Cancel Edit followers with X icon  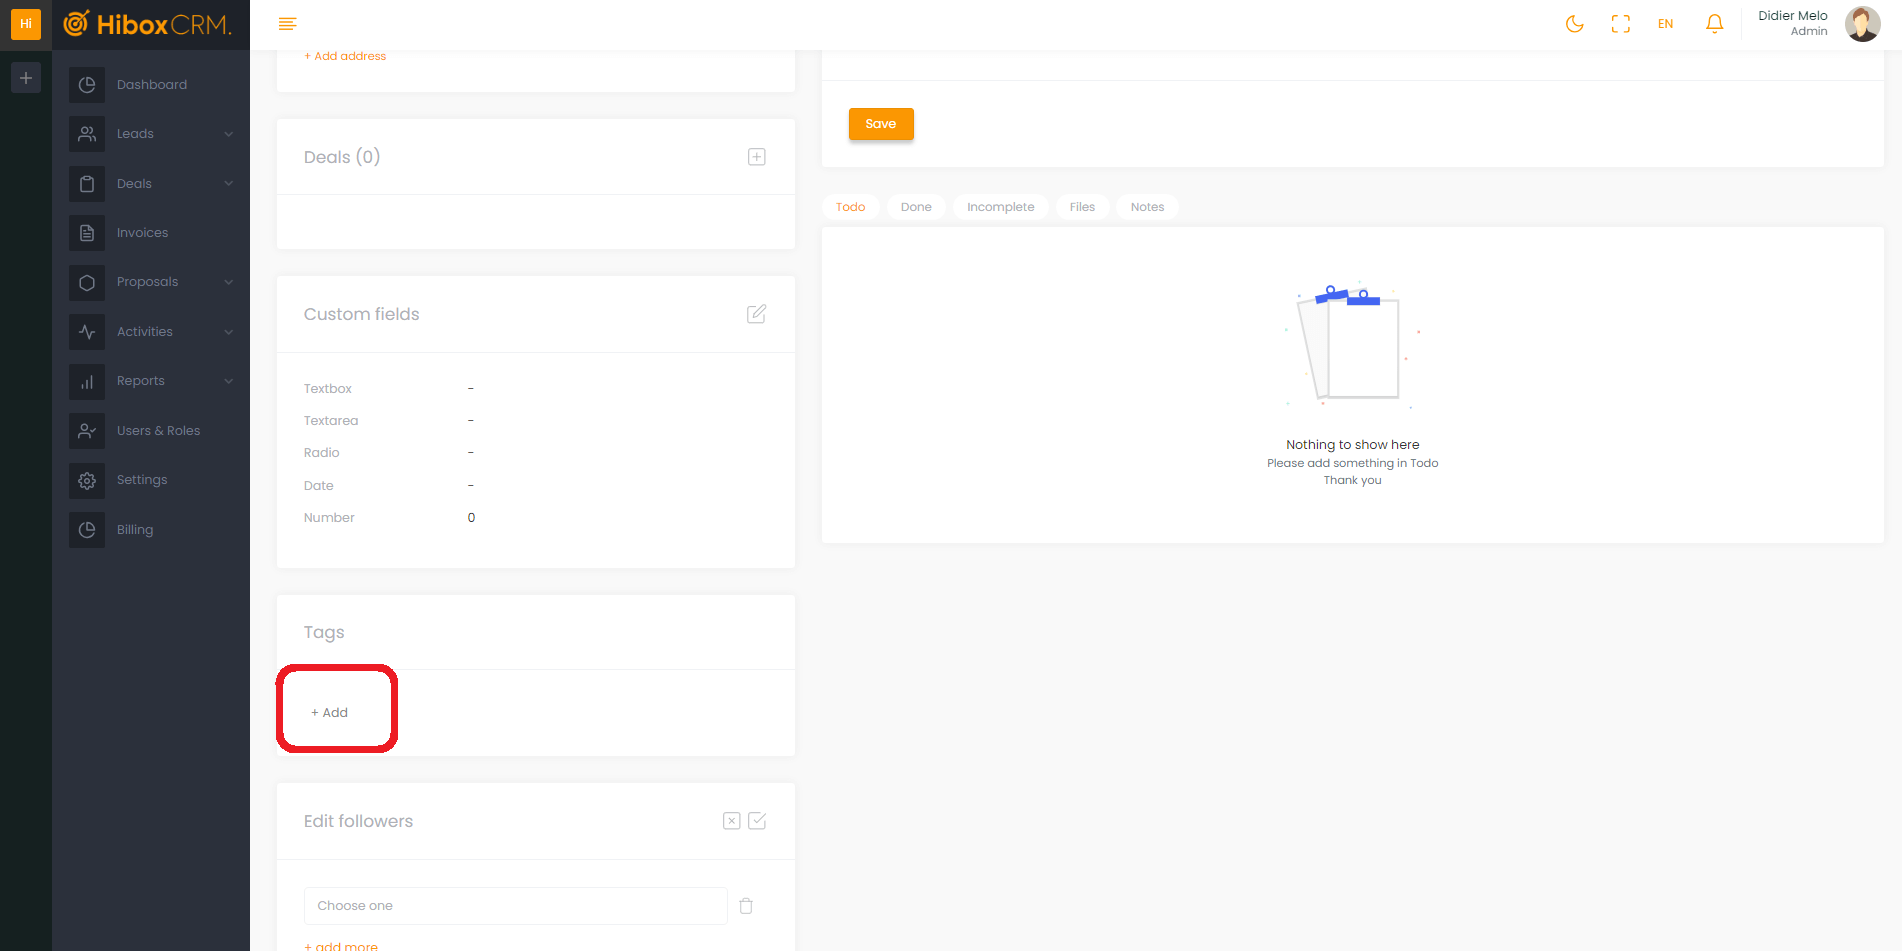[x=732, y=821]
